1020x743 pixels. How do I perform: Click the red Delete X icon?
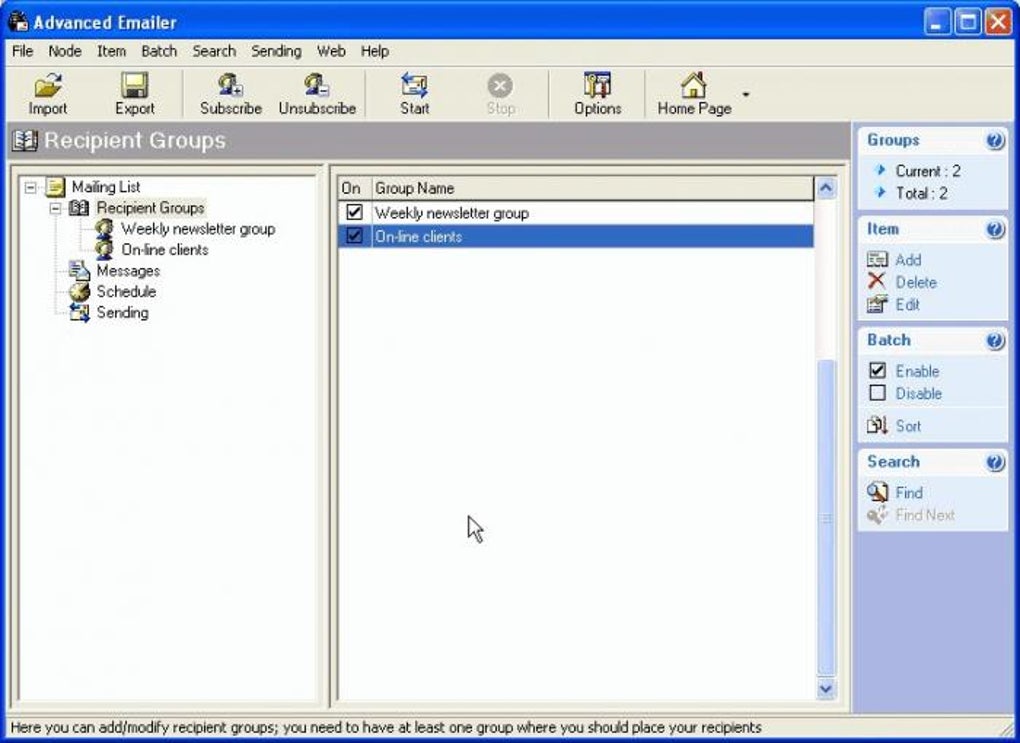point(876,281)
